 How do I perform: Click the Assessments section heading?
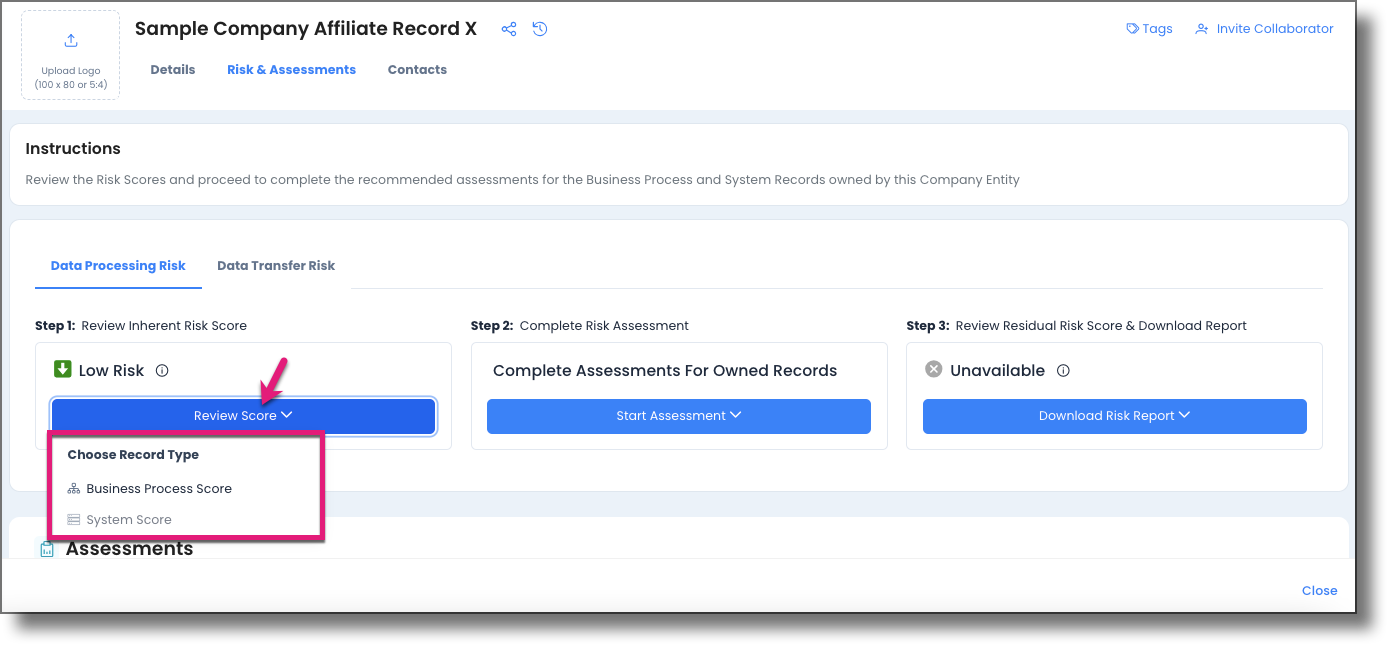pos(129,548)
